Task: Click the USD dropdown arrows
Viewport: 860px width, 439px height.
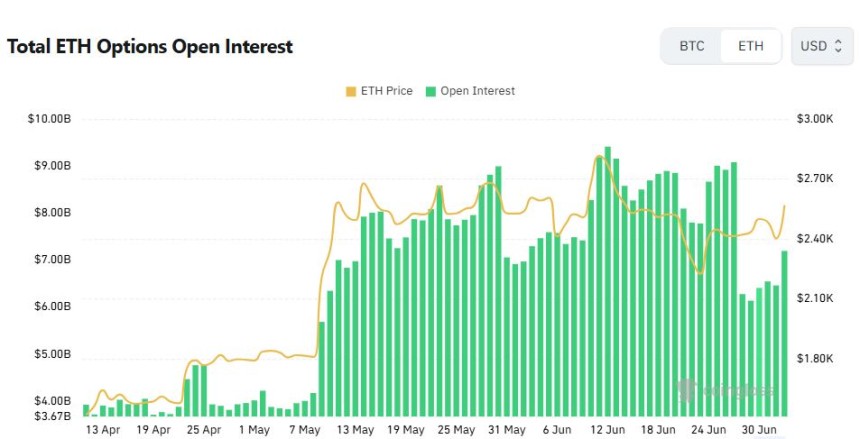Action: pos(838,46)
